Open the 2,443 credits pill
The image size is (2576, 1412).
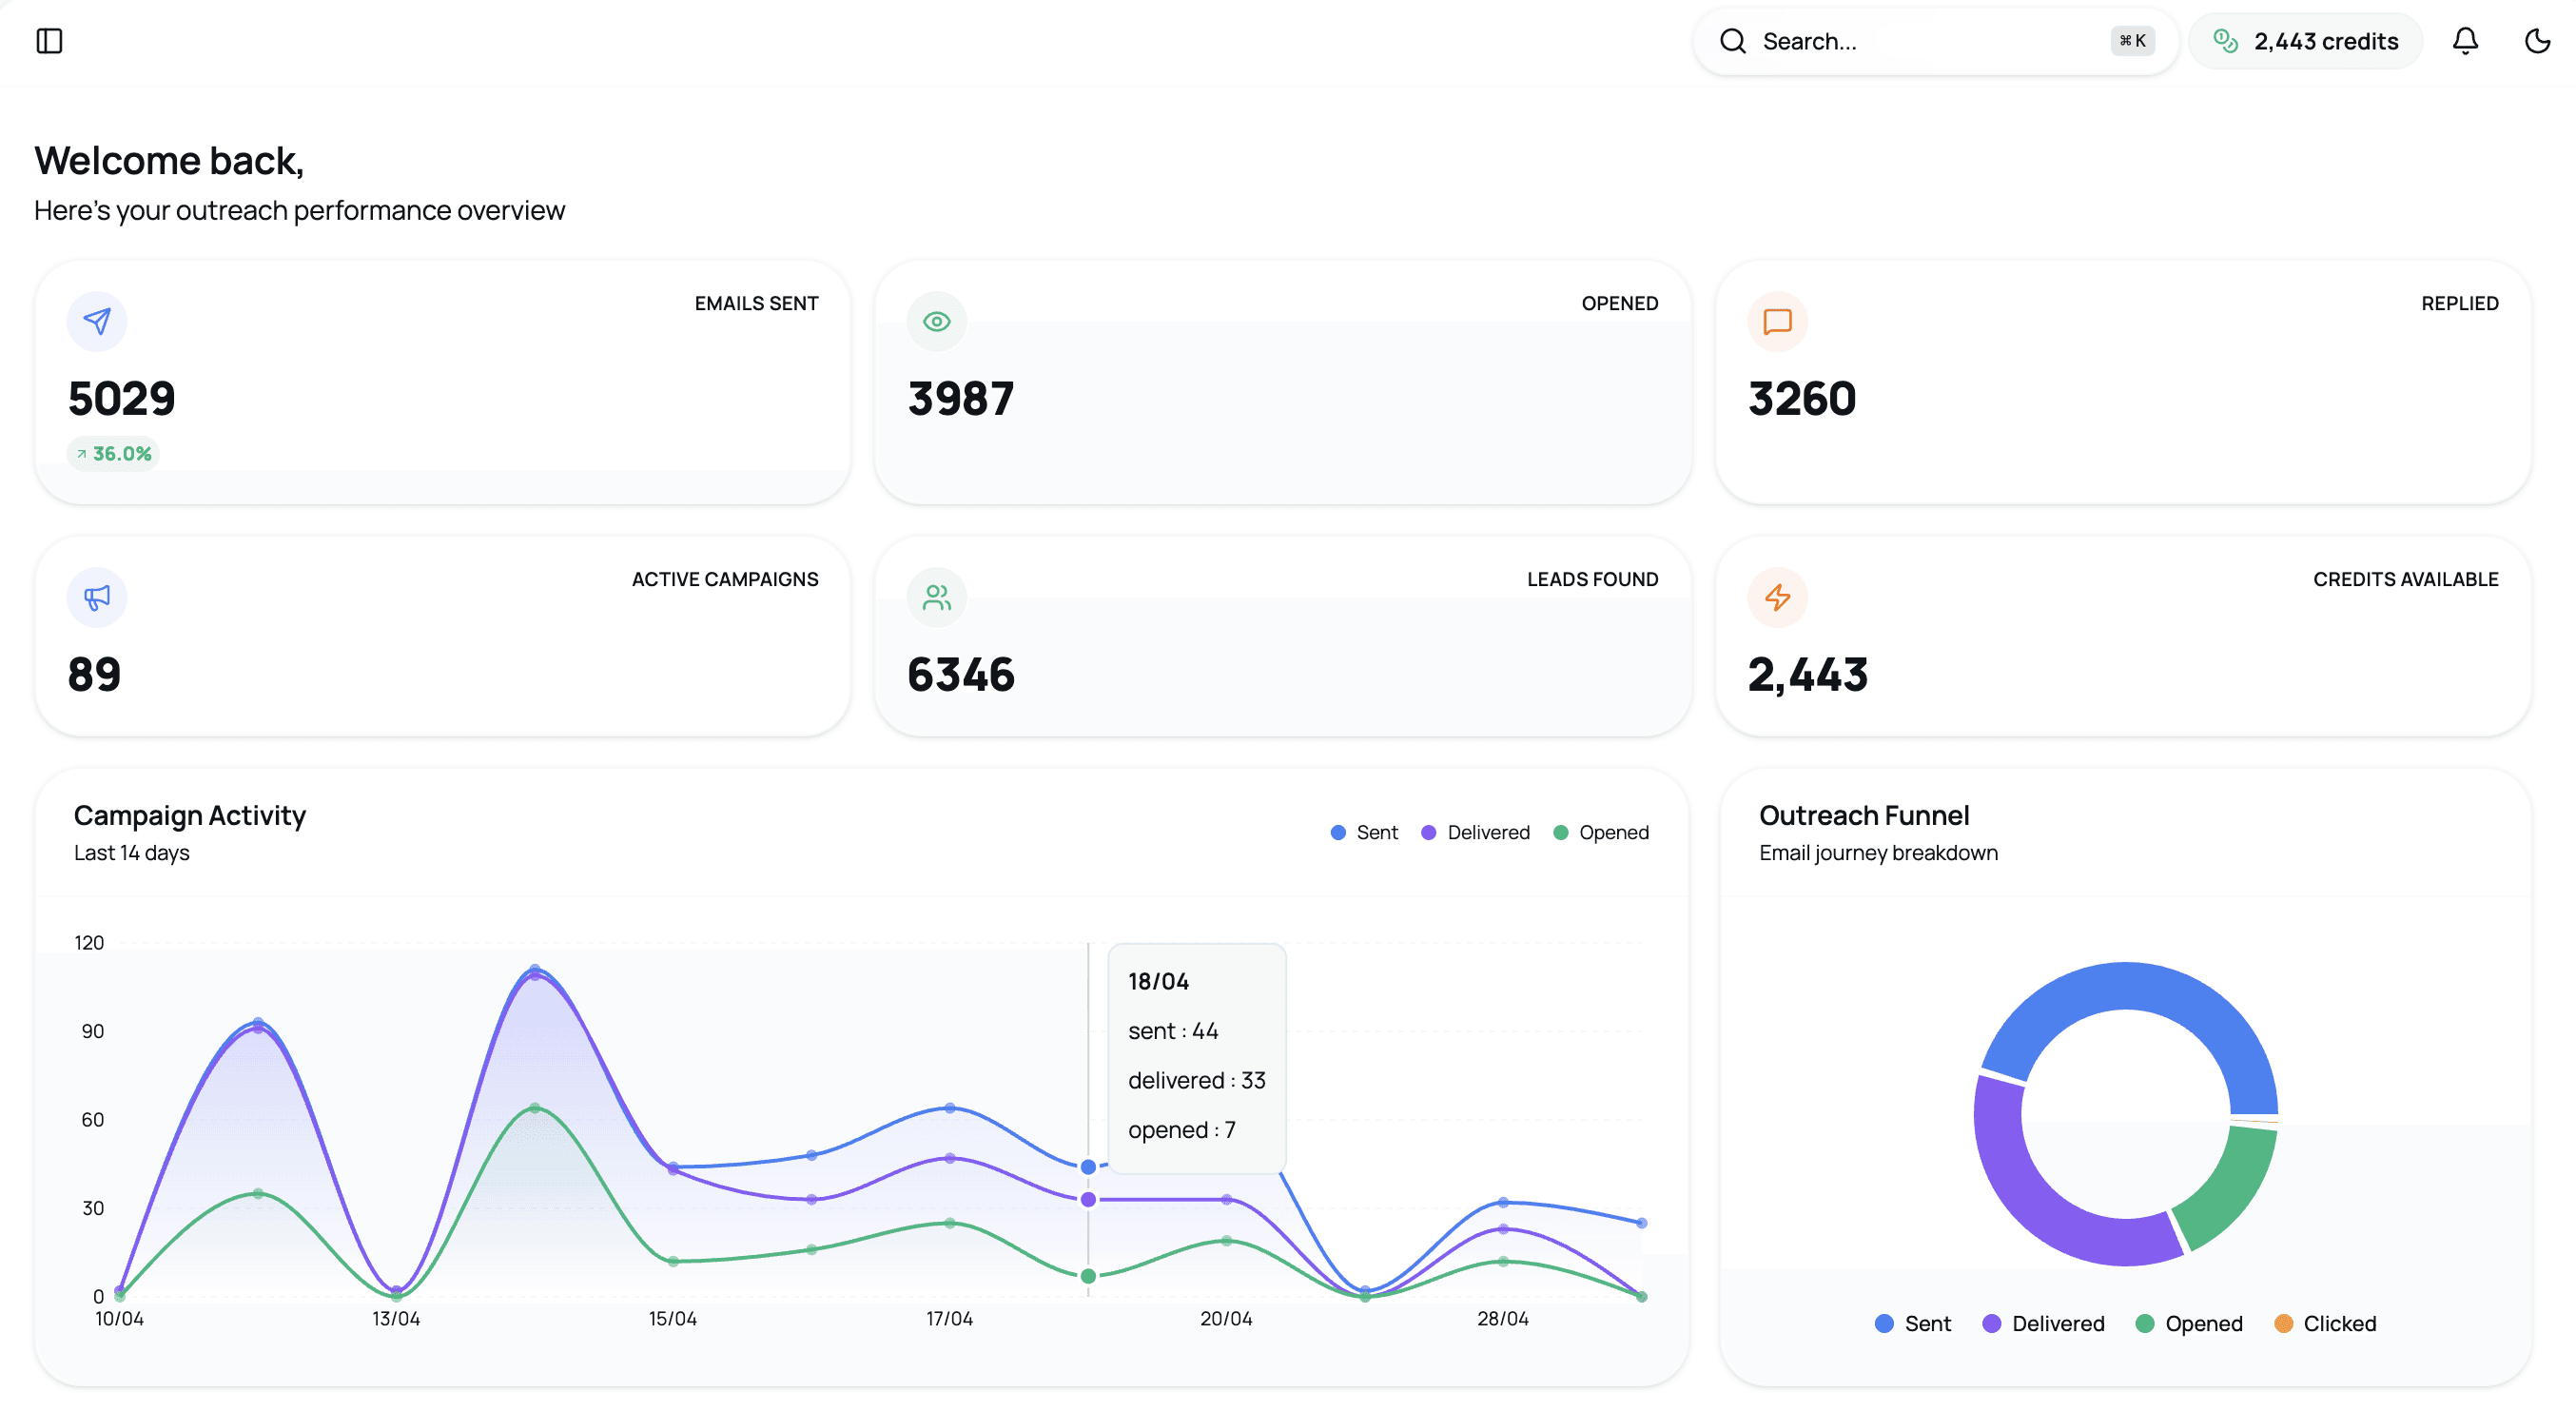(2305, 41)
